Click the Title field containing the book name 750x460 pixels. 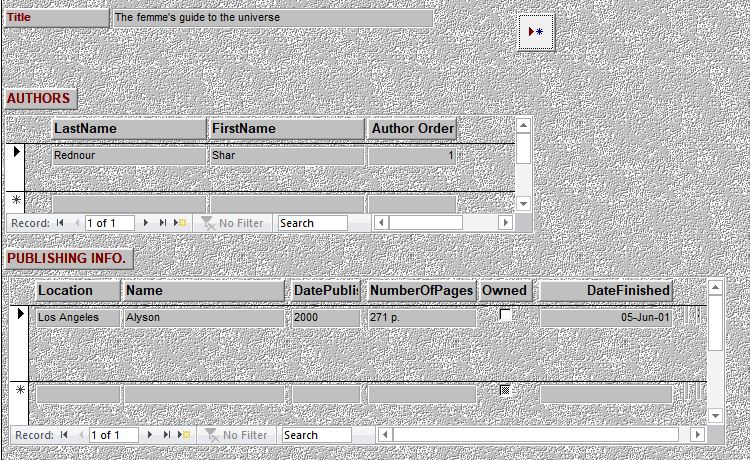pos(272,18)
